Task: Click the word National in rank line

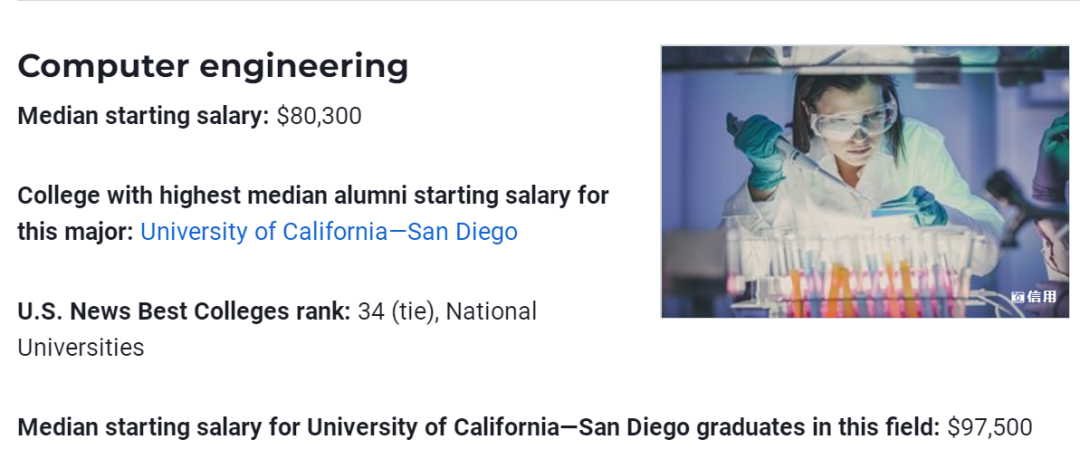Action: tap(491, 311)
